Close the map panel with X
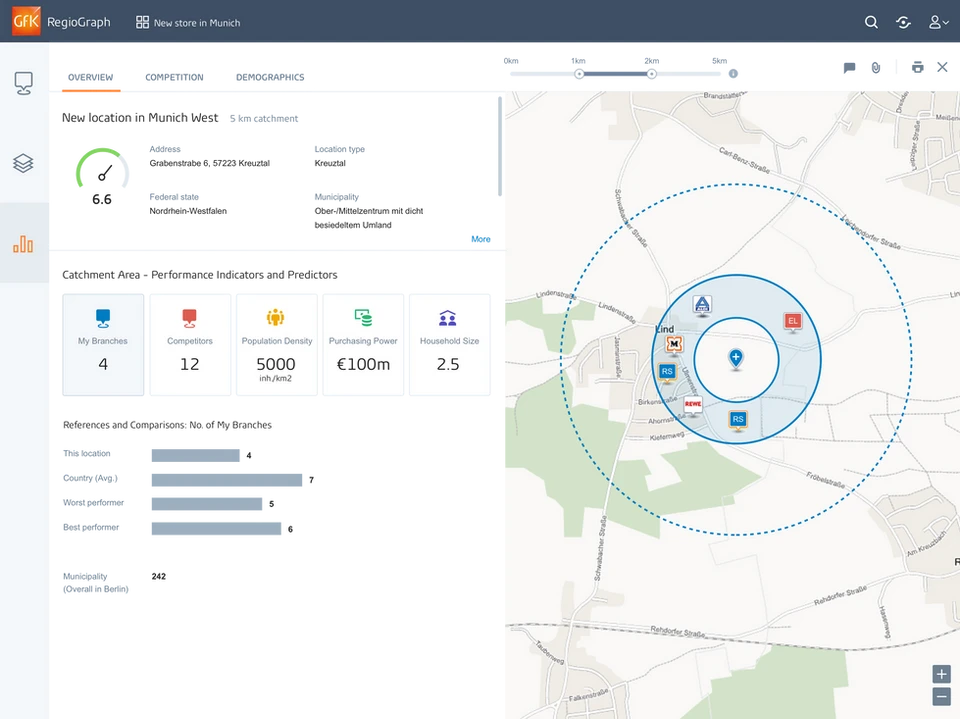This screenshot has width=960, height=719. (942, 67)
